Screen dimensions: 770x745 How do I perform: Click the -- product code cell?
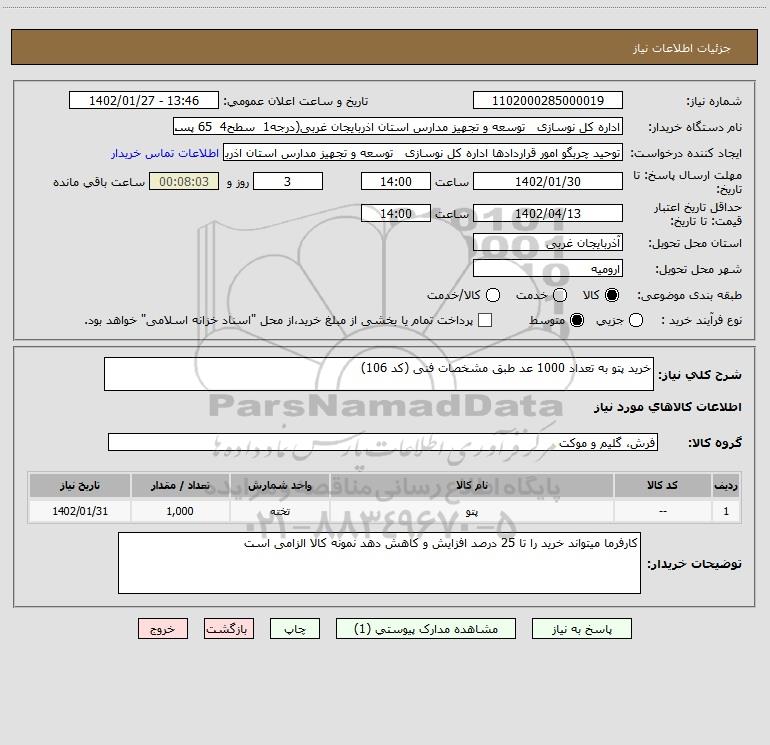coord(662,511)
